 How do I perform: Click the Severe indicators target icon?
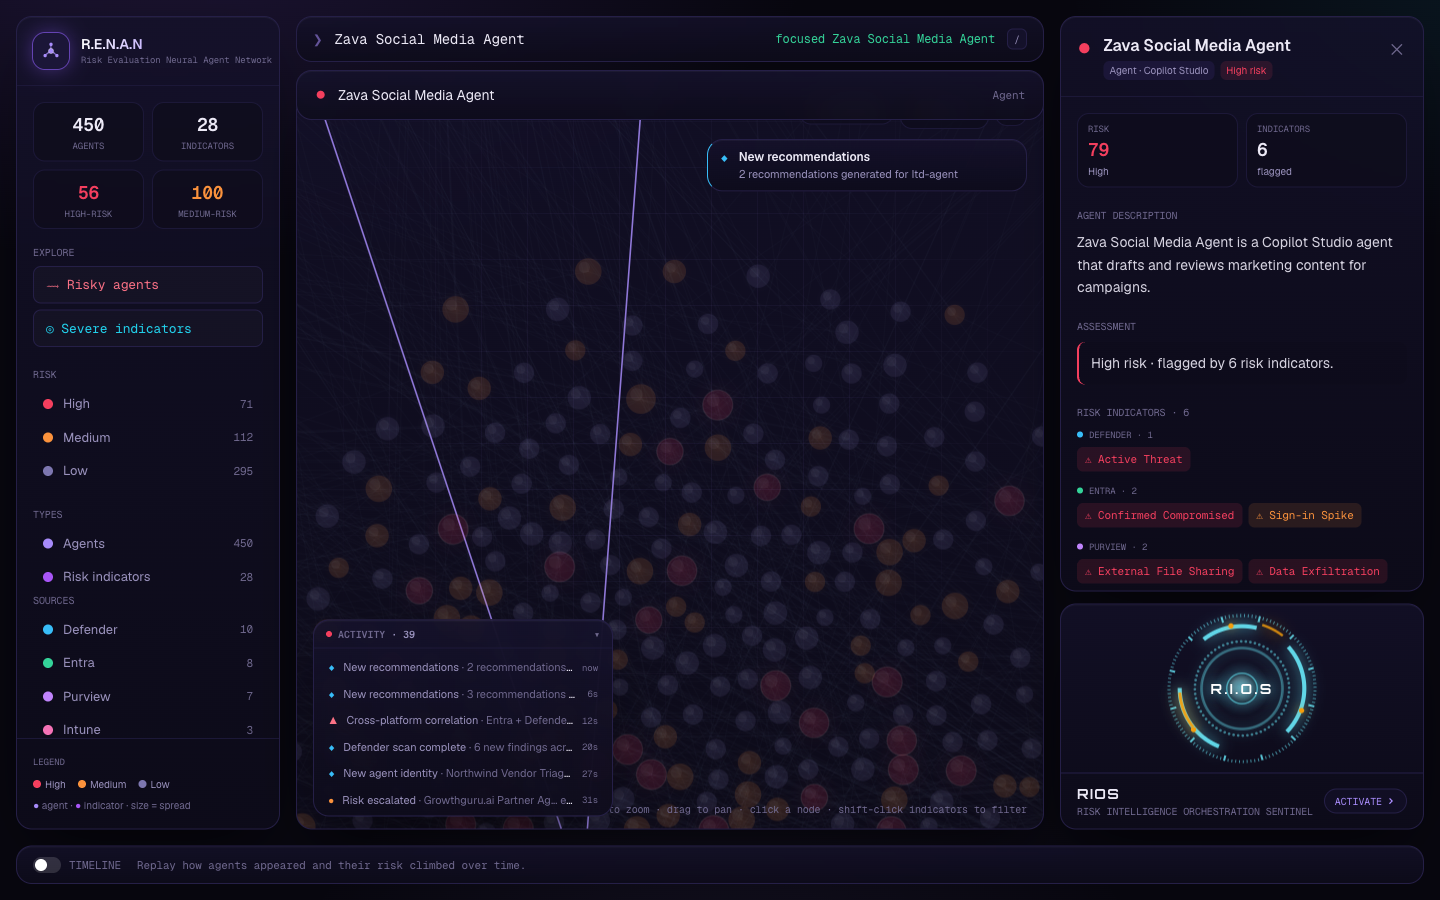pyautogui.click(x=50, y=329)
